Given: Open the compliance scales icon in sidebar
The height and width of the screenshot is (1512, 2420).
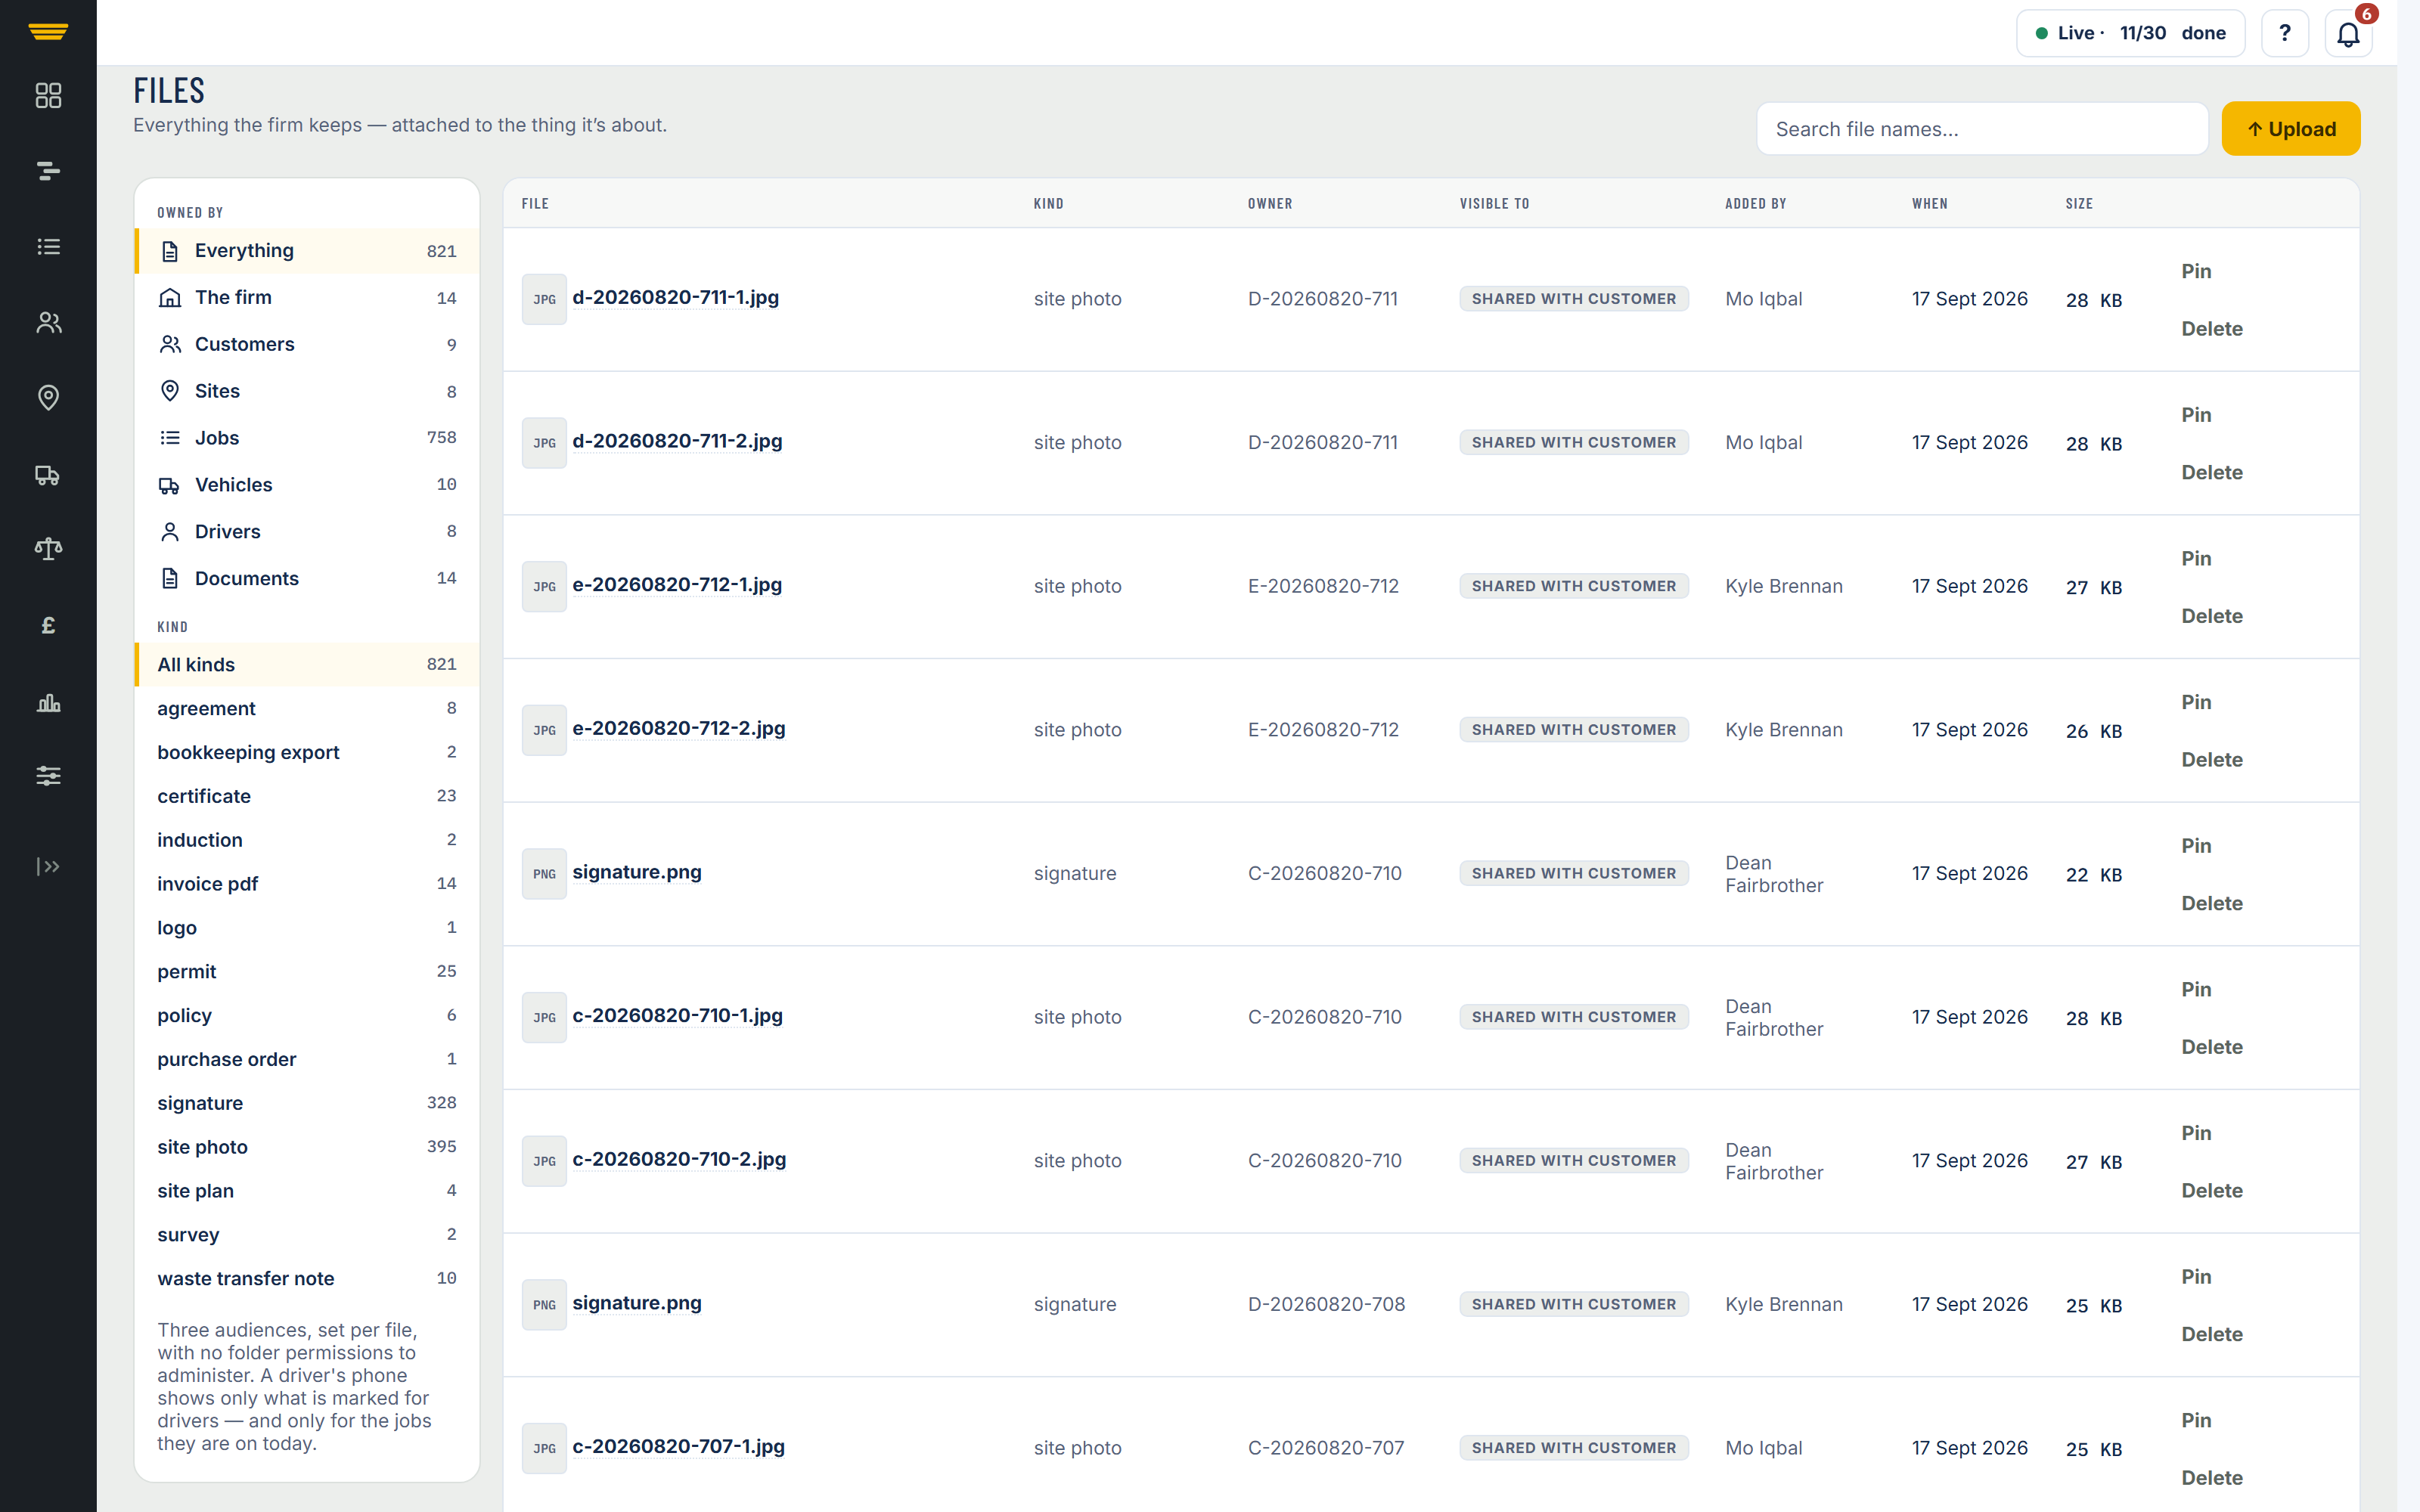Looking at the screenshot, I should coord(48,549).
